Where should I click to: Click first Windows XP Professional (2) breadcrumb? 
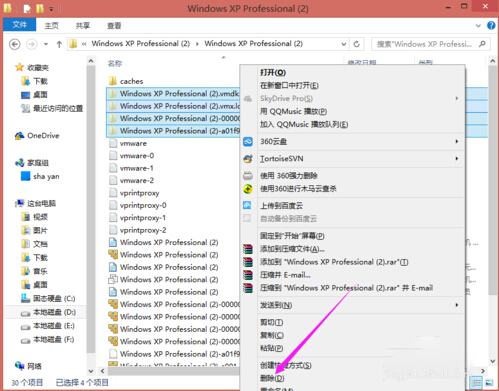click(141, 44)
